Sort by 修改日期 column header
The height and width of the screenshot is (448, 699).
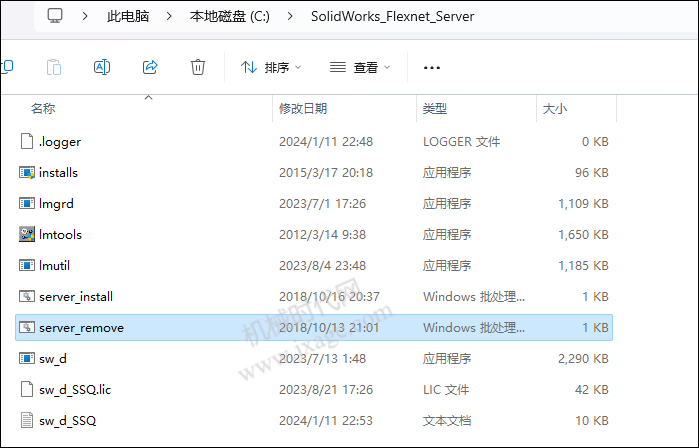coord(303,108)
